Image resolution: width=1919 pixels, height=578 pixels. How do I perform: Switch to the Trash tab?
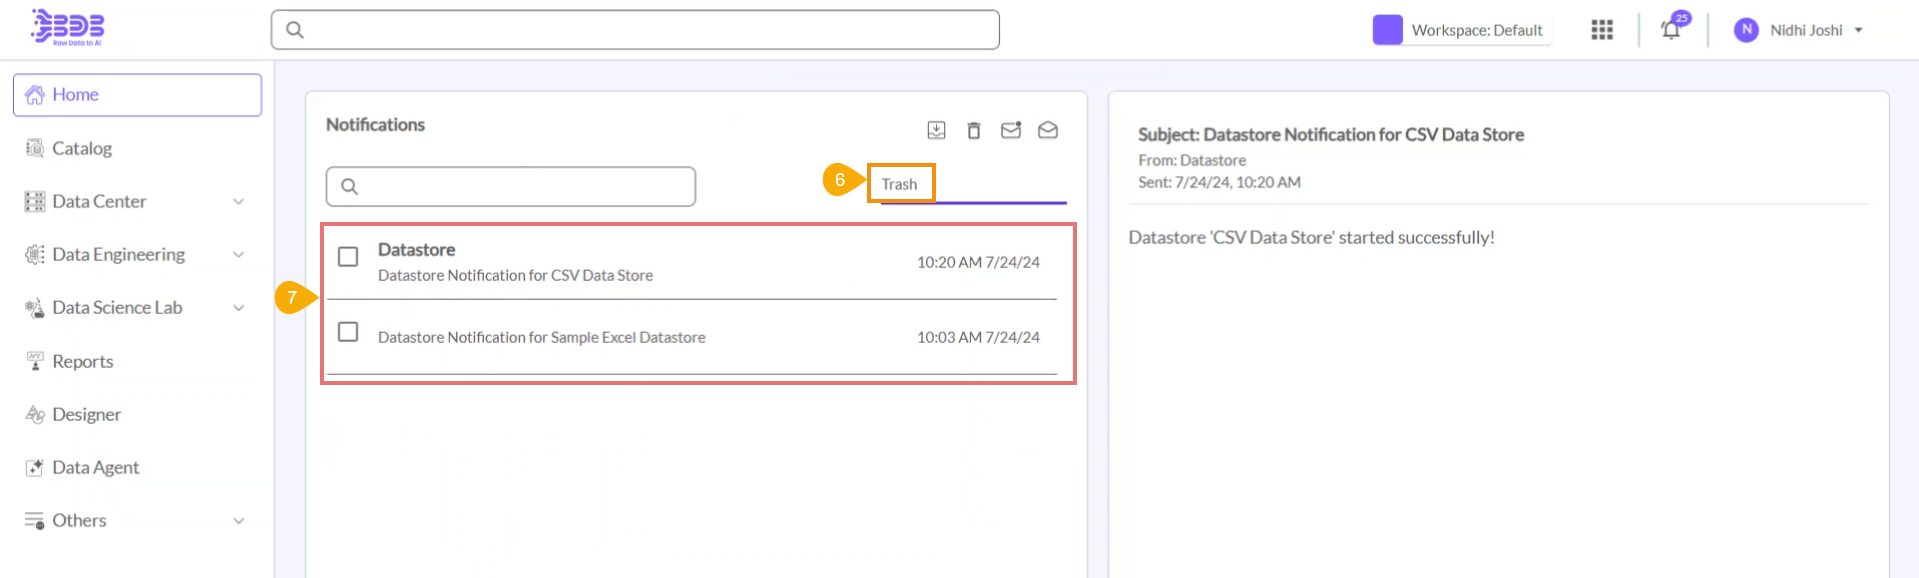[899, 184]
